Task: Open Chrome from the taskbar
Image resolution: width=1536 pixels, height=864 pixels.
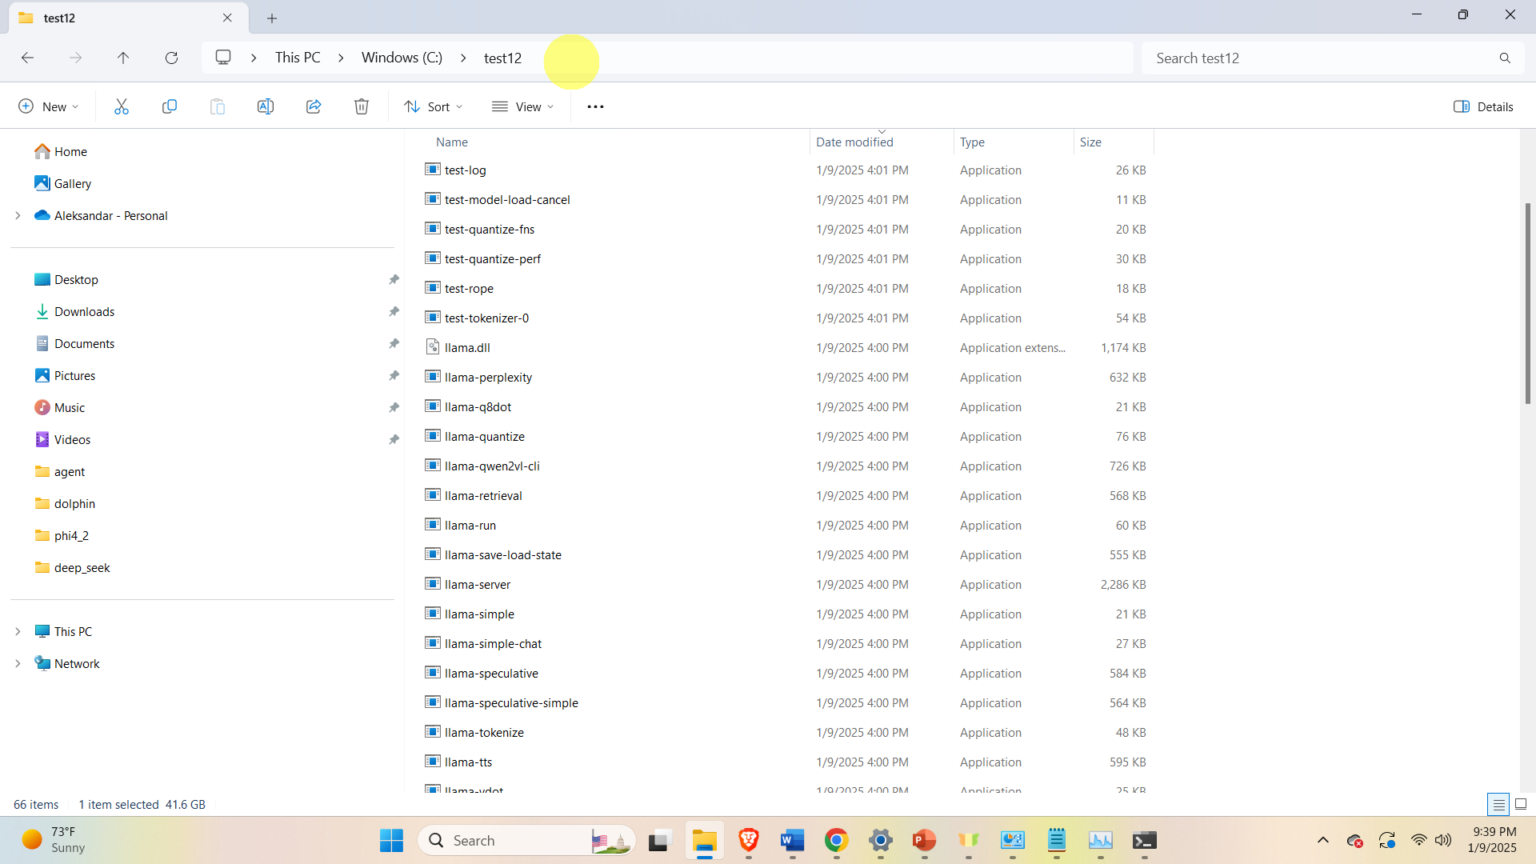Action: [836, 840]
